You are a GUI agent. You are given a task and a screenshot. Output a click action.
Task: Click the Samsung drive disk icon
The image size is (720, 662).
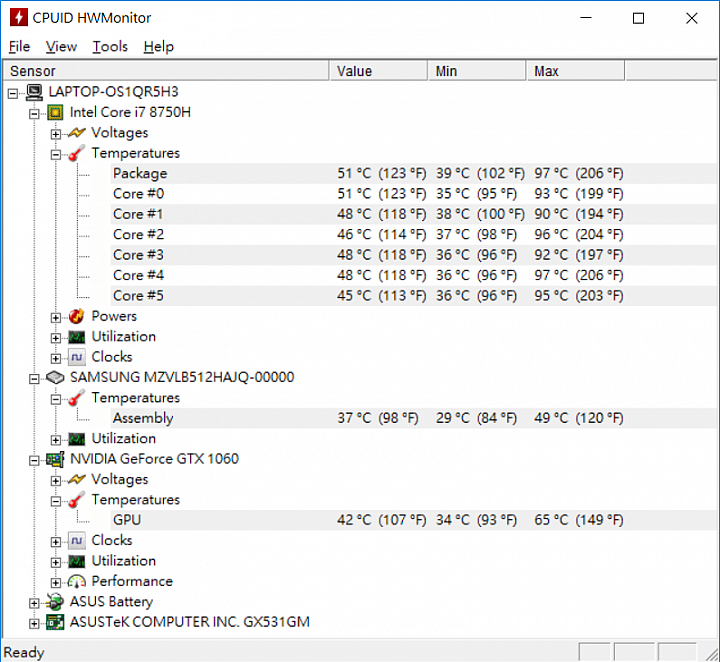click(55, 377)
